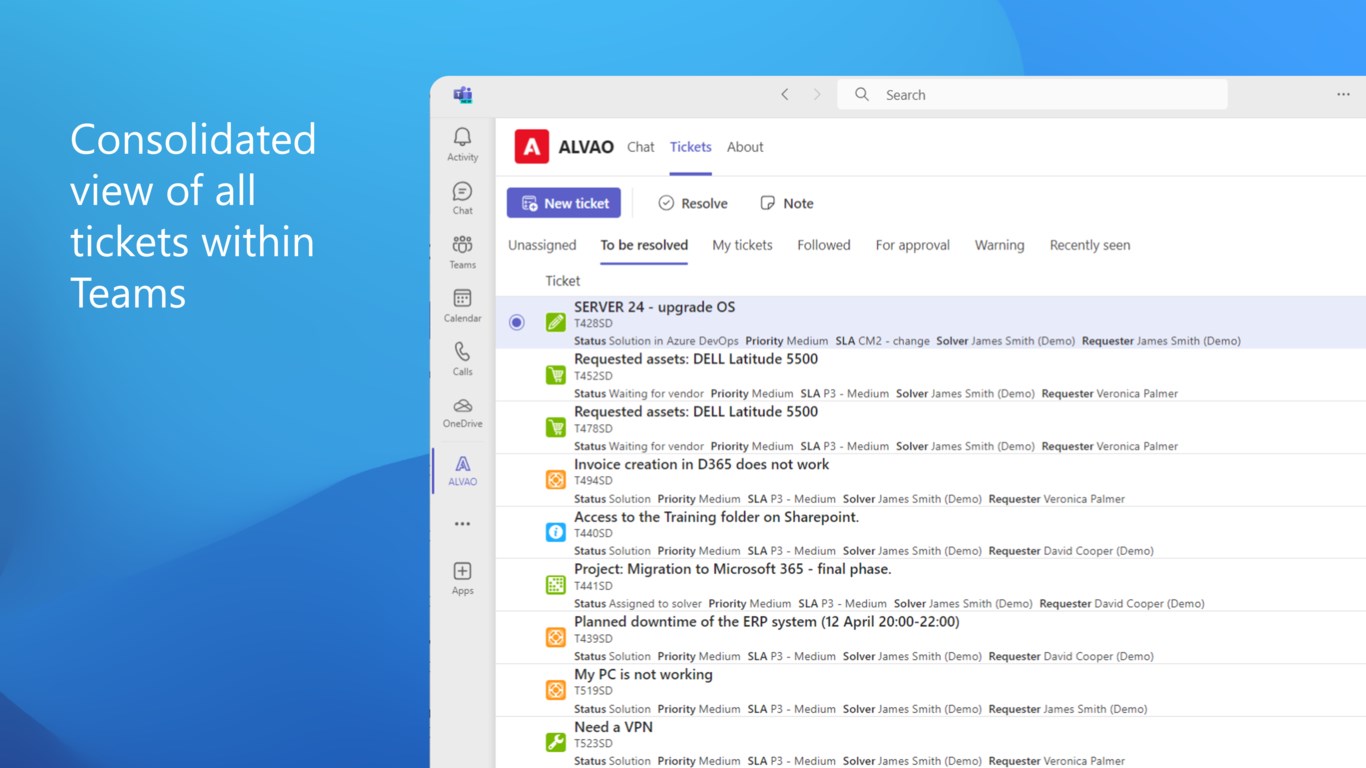Add a Note to the ticket
This screenshot has height=768, width=1366.
point(787,203)
